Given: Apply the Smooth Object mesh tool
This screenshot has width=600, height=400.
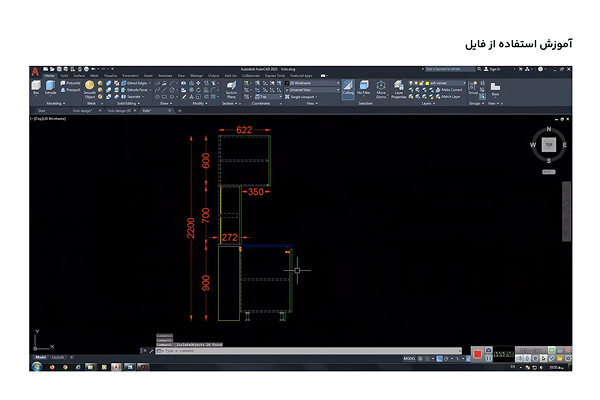Looking at the screenshot, I should pyautogui.click(x=90, y=90).
